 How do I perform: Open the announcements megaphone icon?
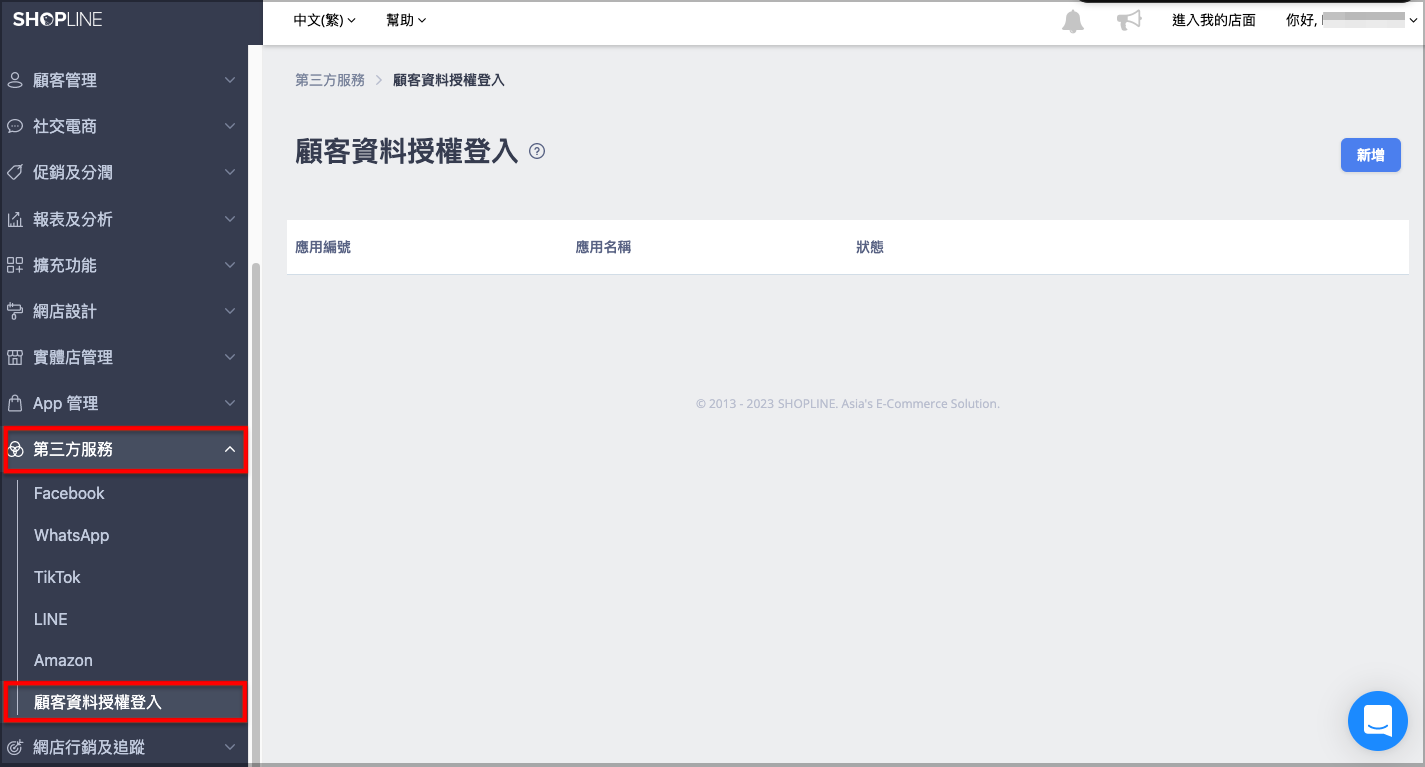pos(1129,21)
